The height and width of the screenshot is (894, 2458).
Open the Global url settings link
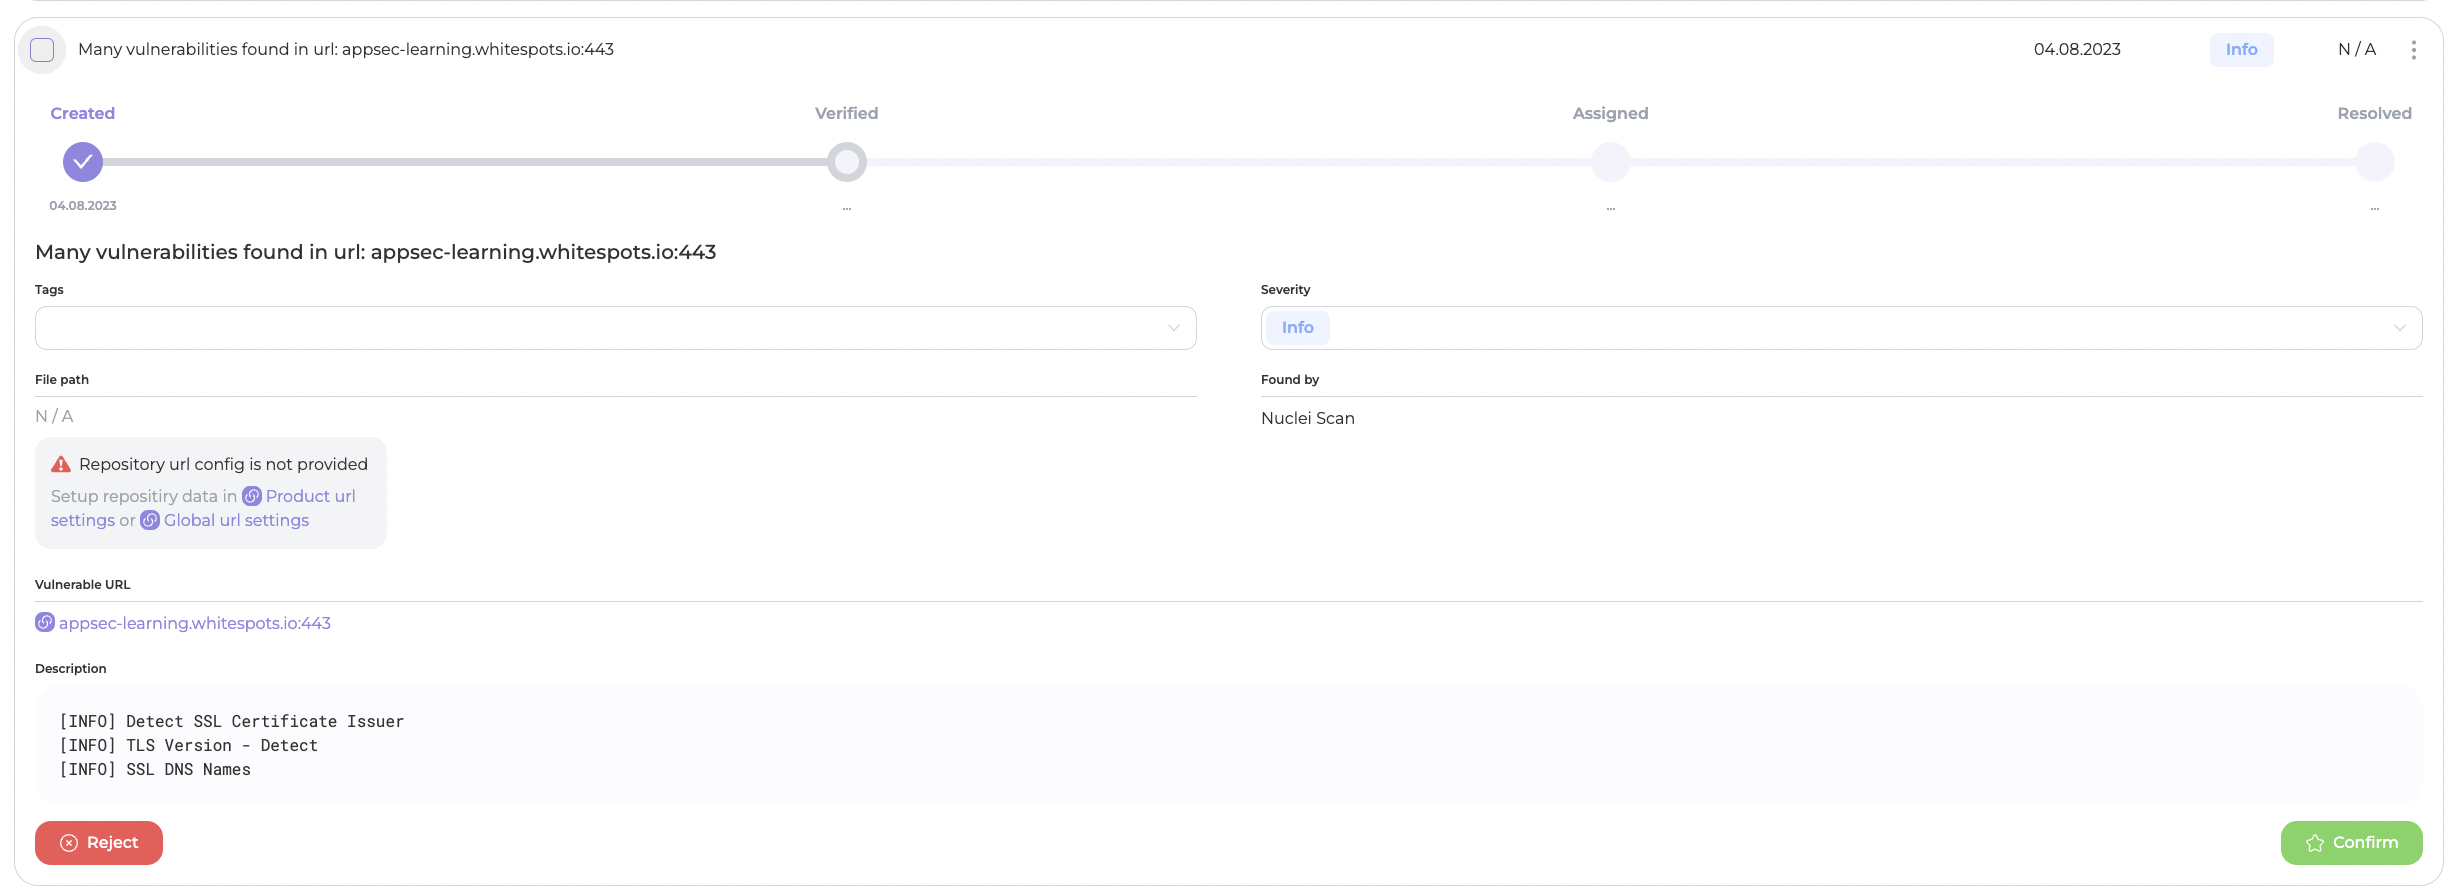point(236,520)
